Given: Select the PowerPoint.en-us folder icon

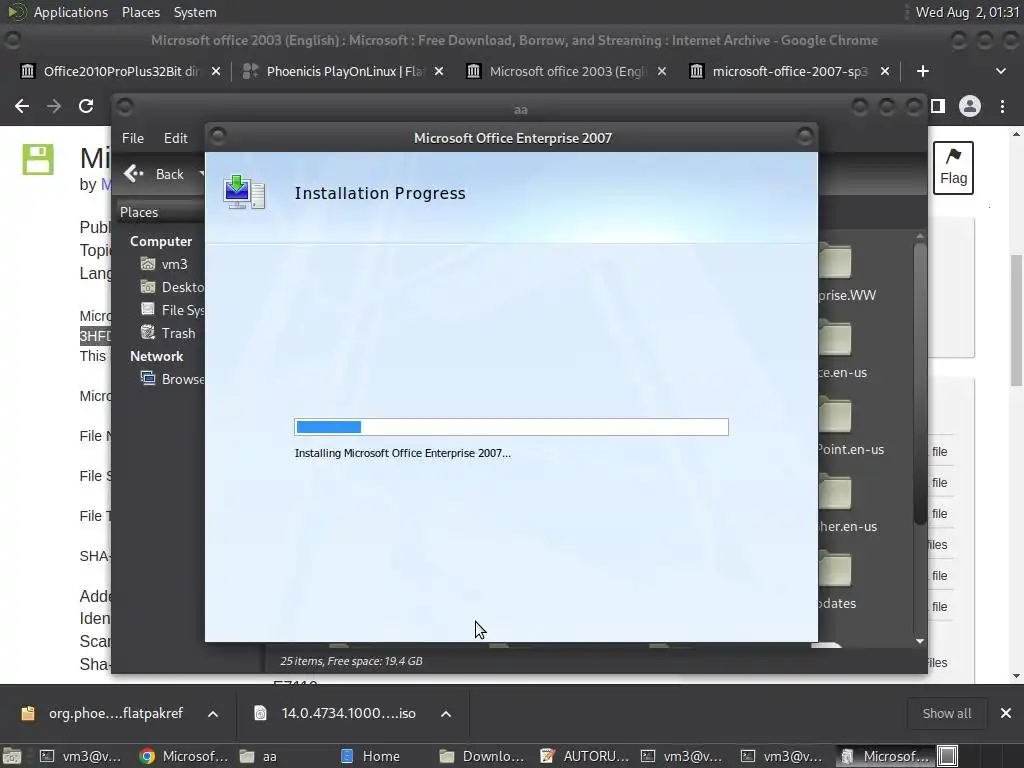Looking at the screenshot, I should tap(835, 415).
